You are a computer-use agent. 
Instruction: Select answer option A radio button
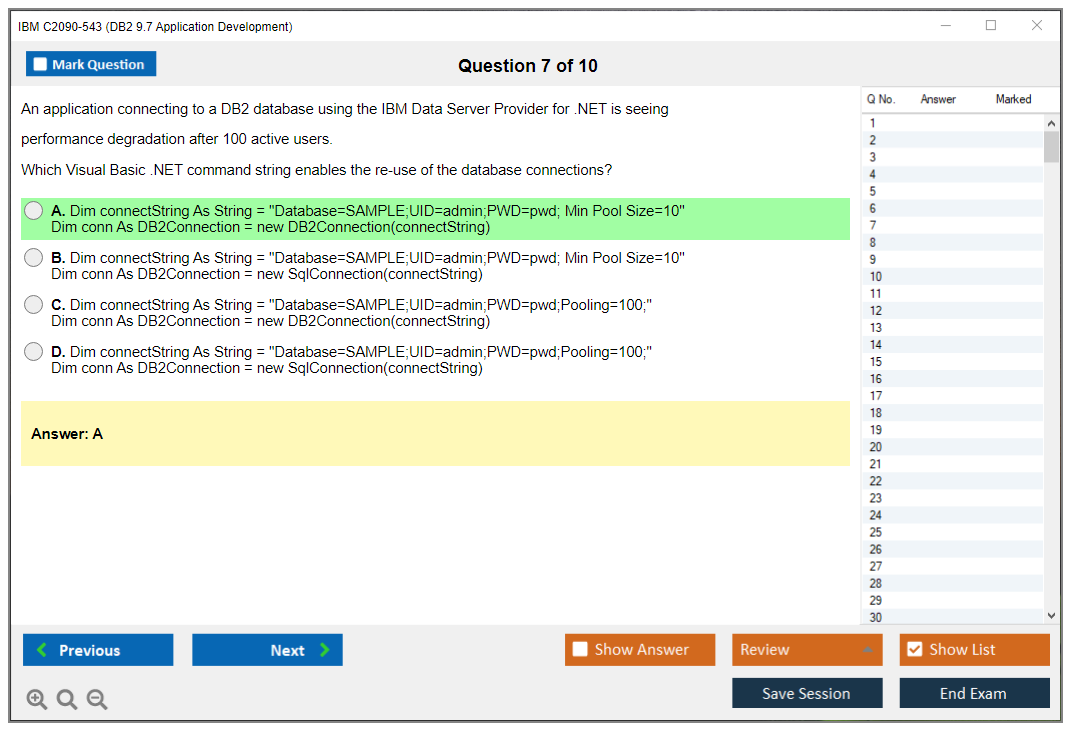coord(34,211)
